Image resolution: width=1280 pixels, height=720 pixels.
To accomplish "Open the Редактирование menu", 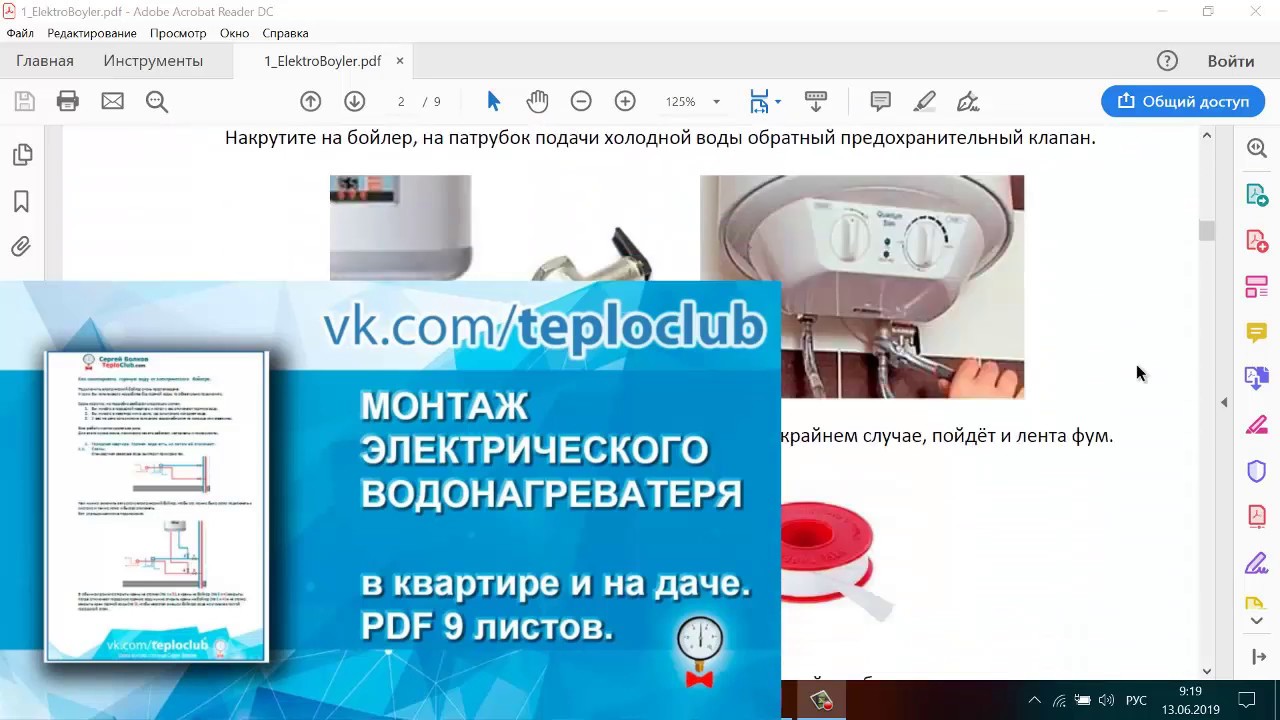I will (x=92, y=33).
